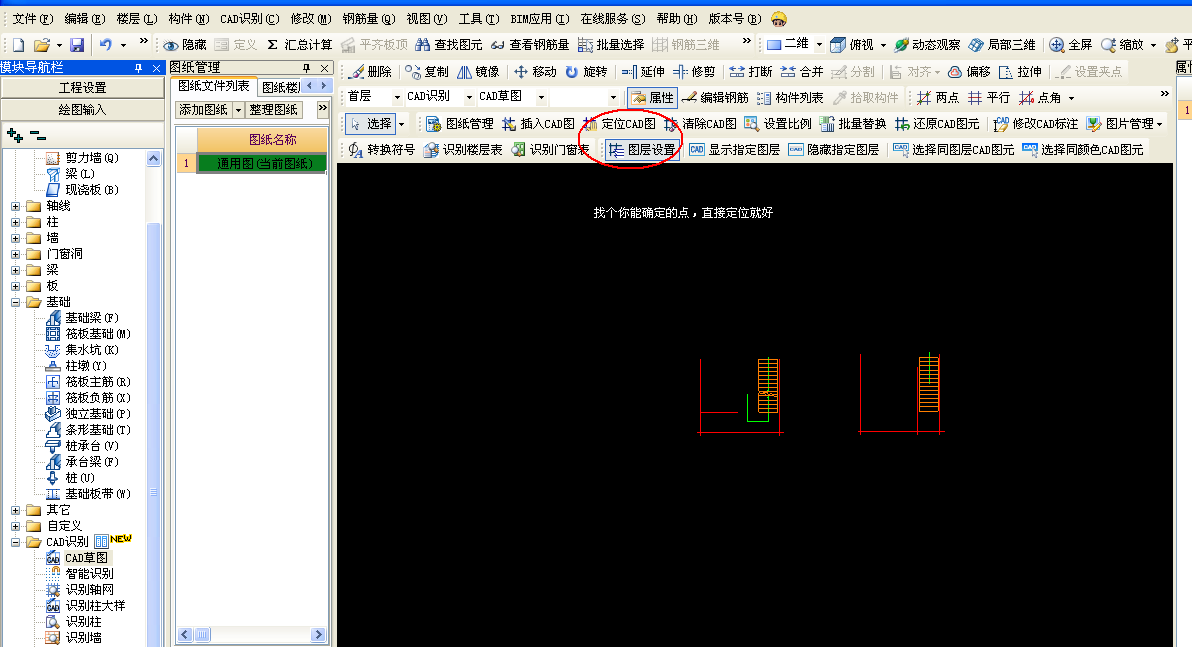Click the Open folder icon
This screenshot has width=1192, height=647.
(x=42, y=45)
